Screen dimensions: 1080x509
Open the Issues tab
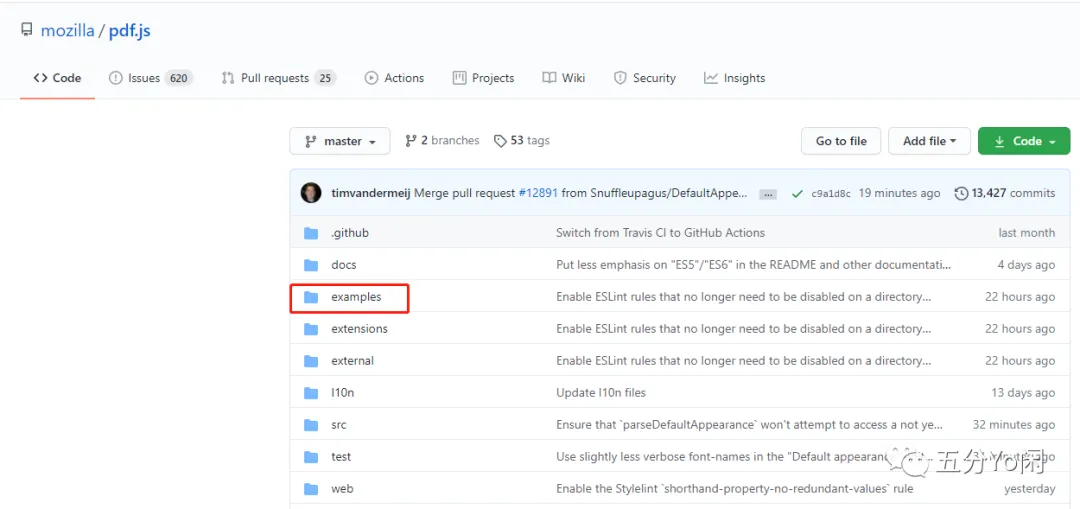click(151, 78)
